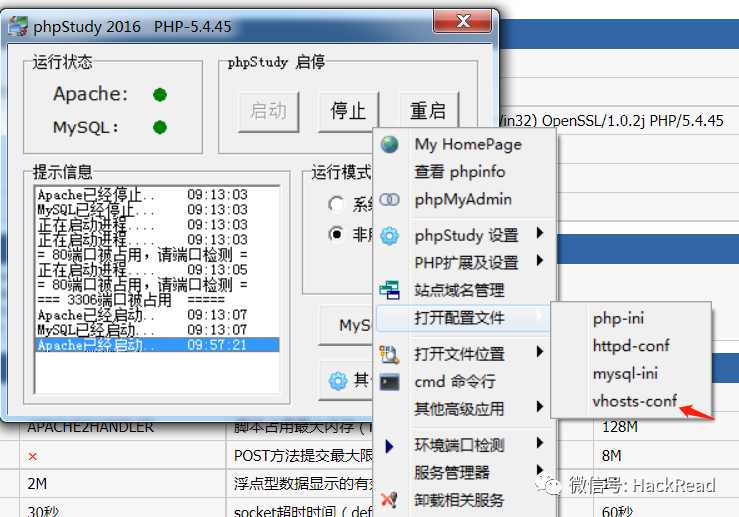This screenshot has width=739, height=517.
Task: Expand the 其他高级应用 submenu arrow
Action: tap(540, 406)
